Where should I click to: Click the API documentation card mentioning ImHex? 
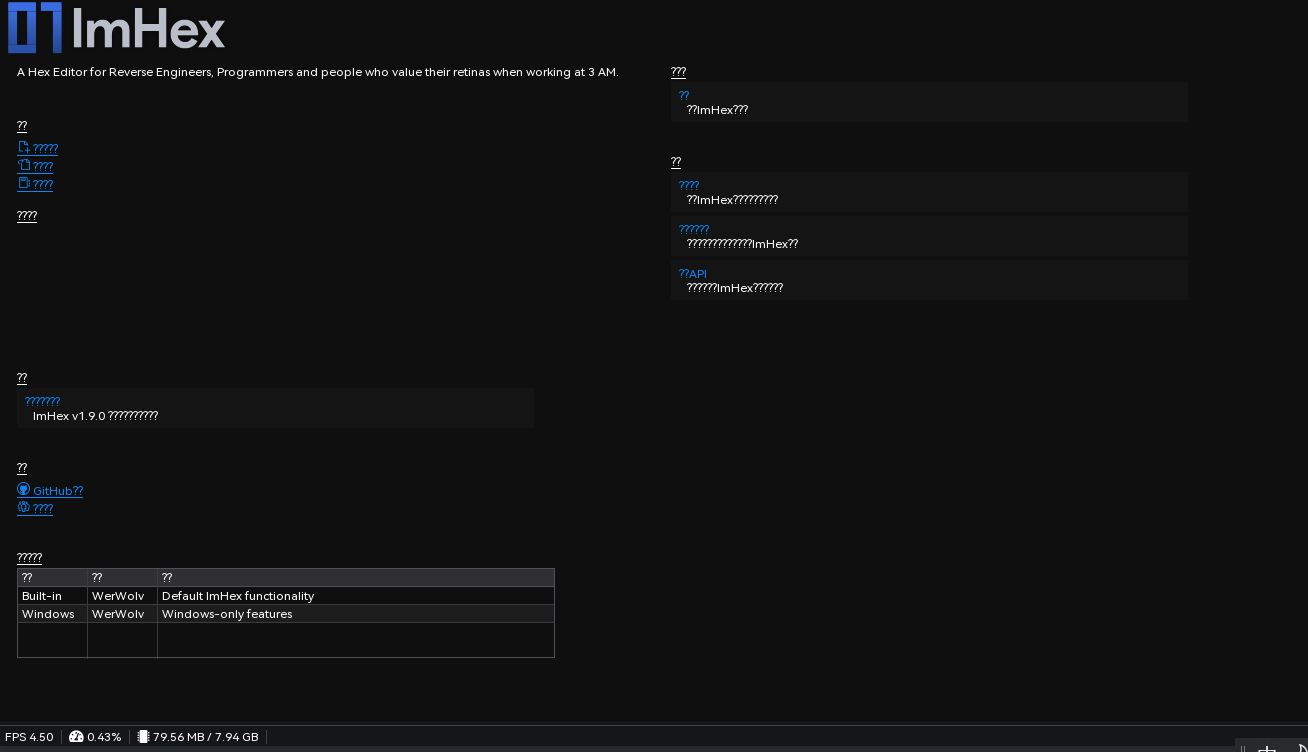929,280
